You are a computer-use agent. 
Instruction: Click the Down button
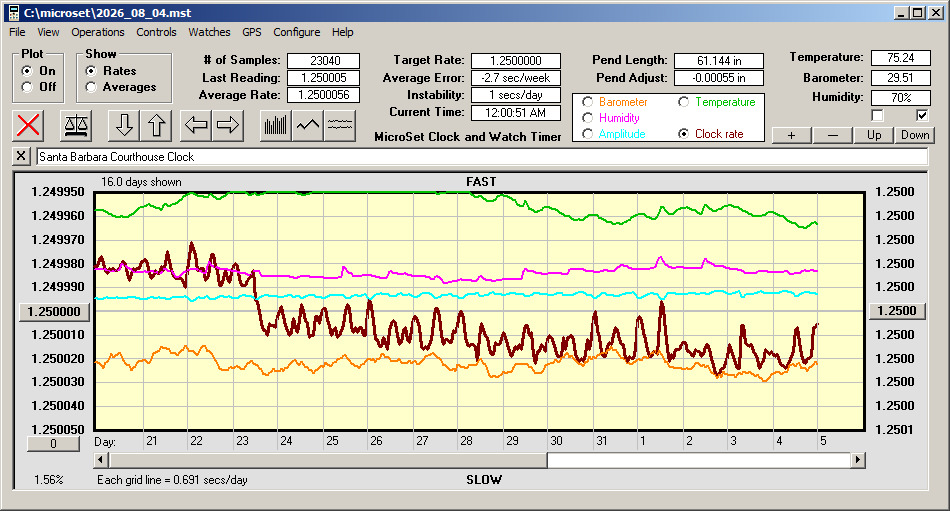point(915,135)
